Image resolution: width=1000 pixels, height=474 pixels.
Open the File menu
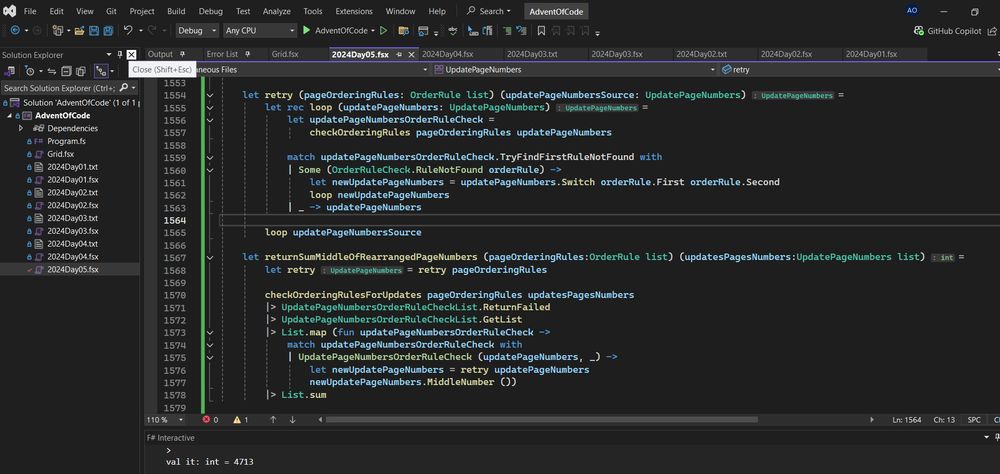pos(30,11)
